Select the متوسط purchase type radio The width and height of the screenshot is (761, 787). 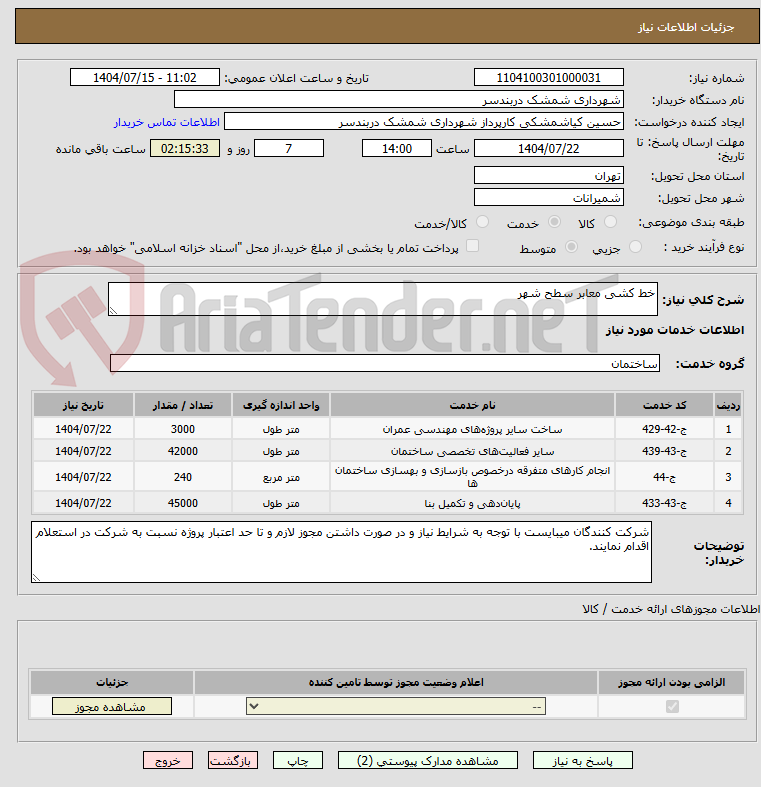[x=571, y=246]
